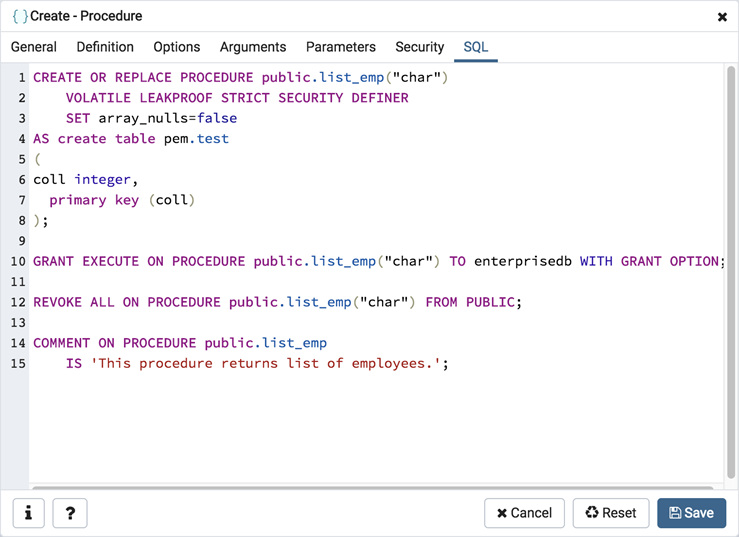Open help with the question mark button

(70, 513)
